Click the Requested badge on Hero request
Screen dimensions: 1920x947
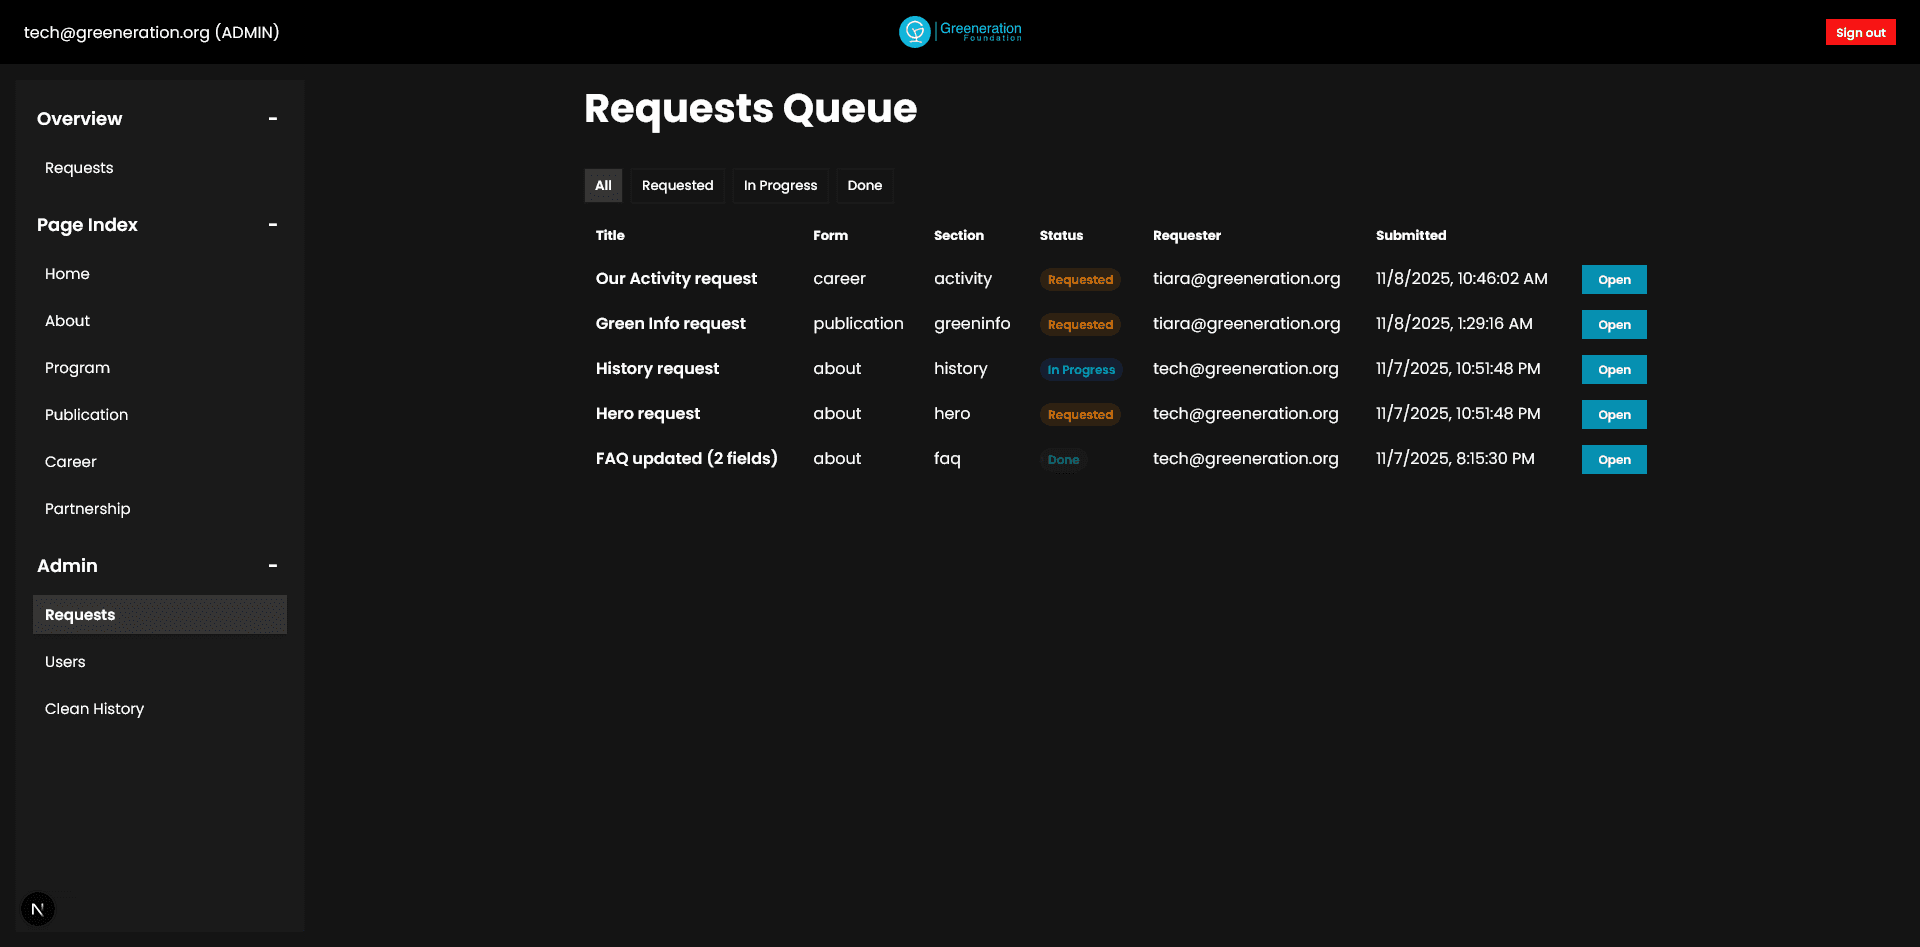(1080, 414)
